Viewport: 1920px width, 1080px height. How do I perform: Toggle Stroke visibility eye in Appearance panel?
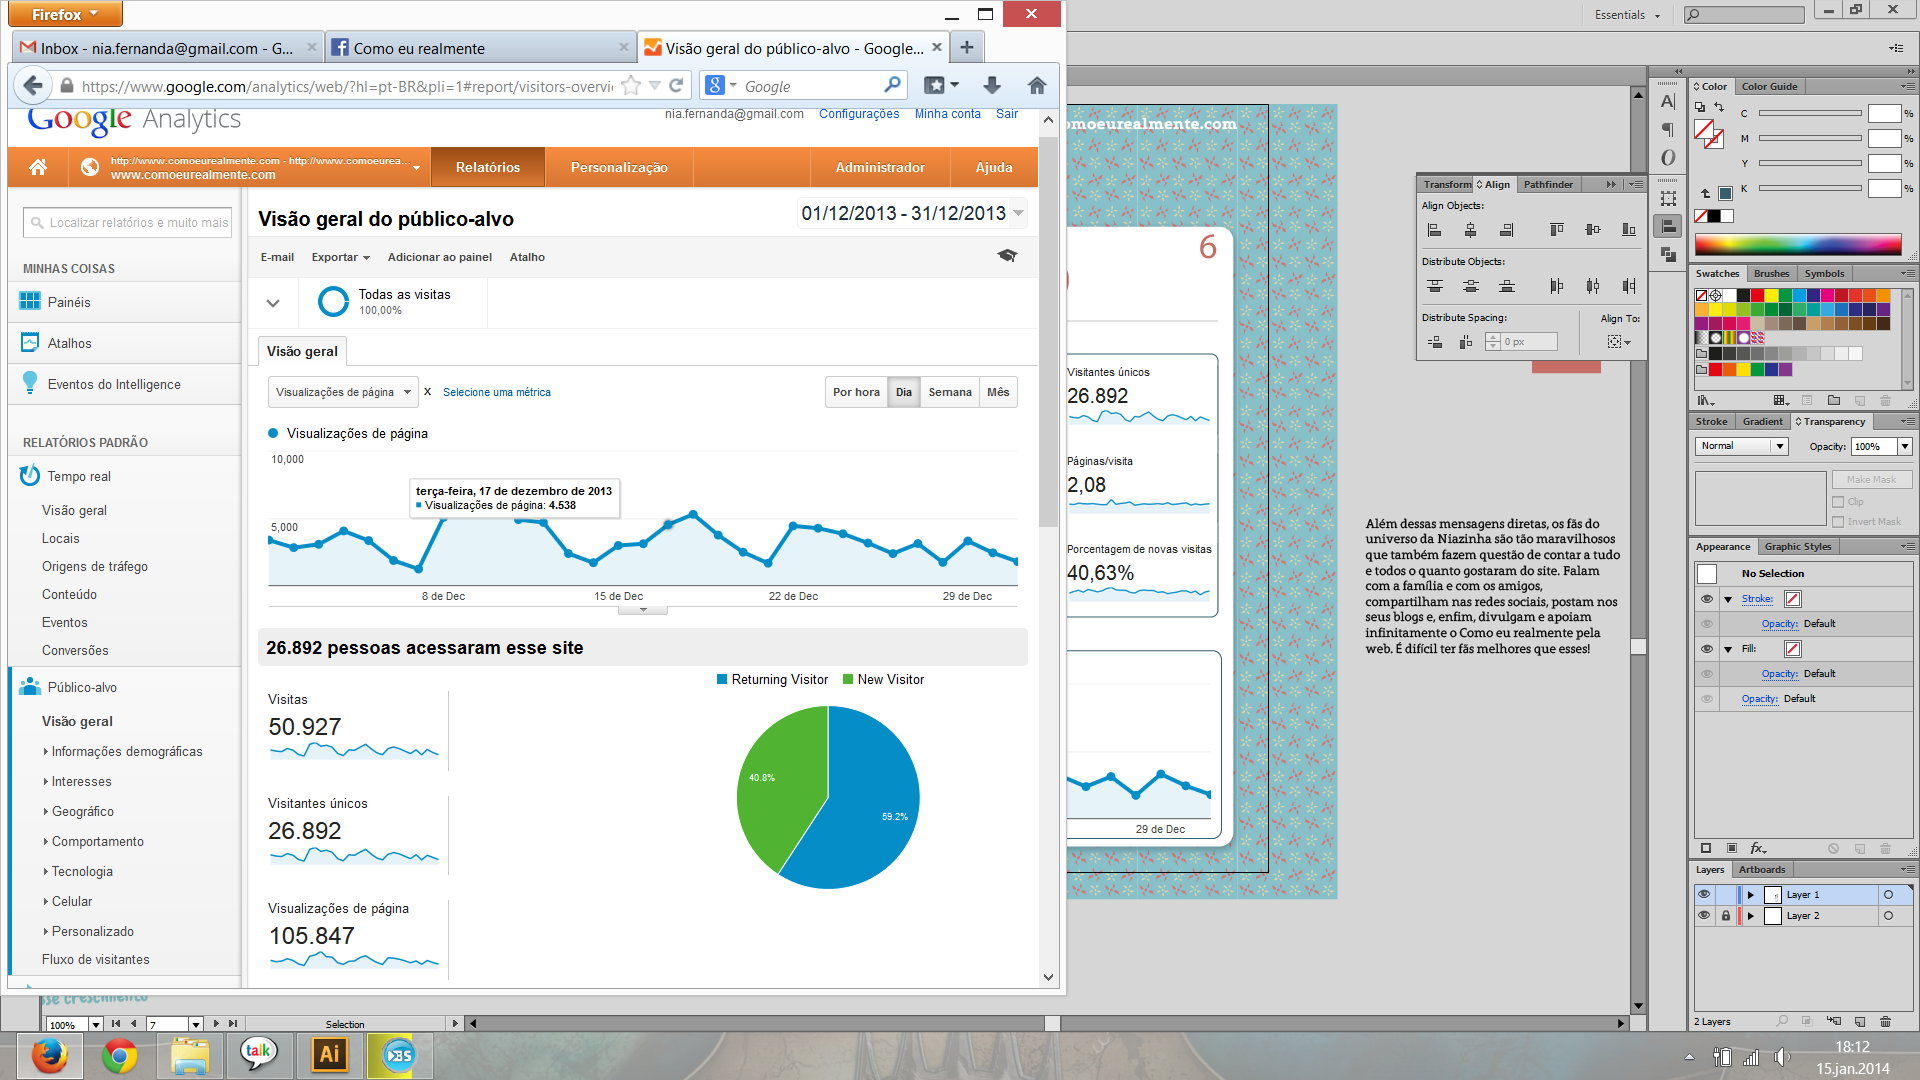[1707, 599]
